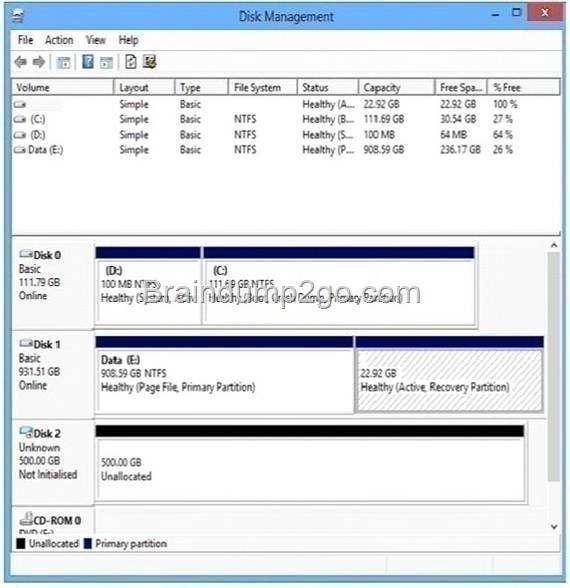Select the Data (E:) volume row
This screenshot has height=588, width=570.
pyautogui.click(x=286, y=150)
